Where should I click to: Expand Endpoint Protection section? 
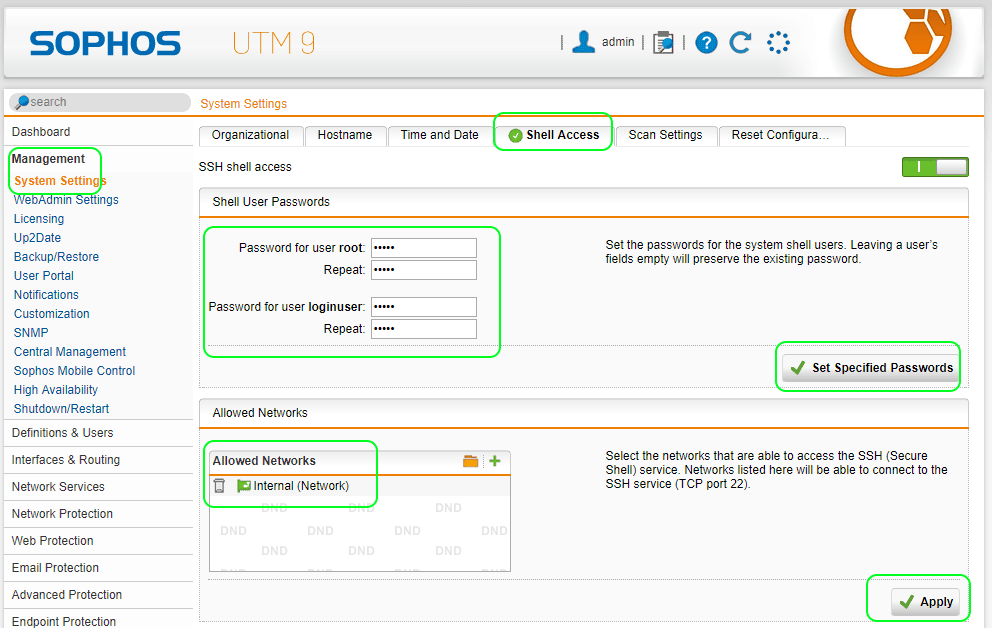(x=64, y=621)
